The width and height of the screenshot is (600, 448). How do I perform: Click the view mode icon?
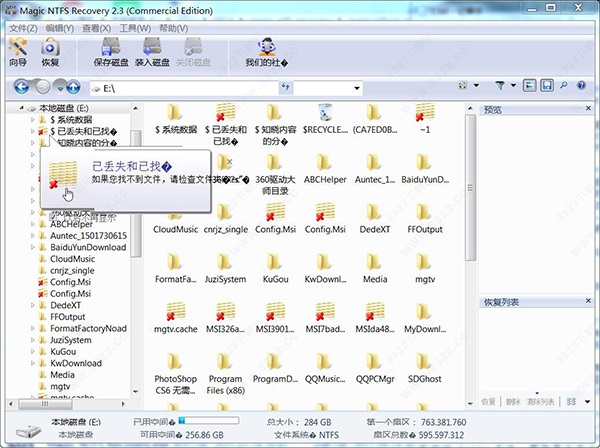pos(463,85)
